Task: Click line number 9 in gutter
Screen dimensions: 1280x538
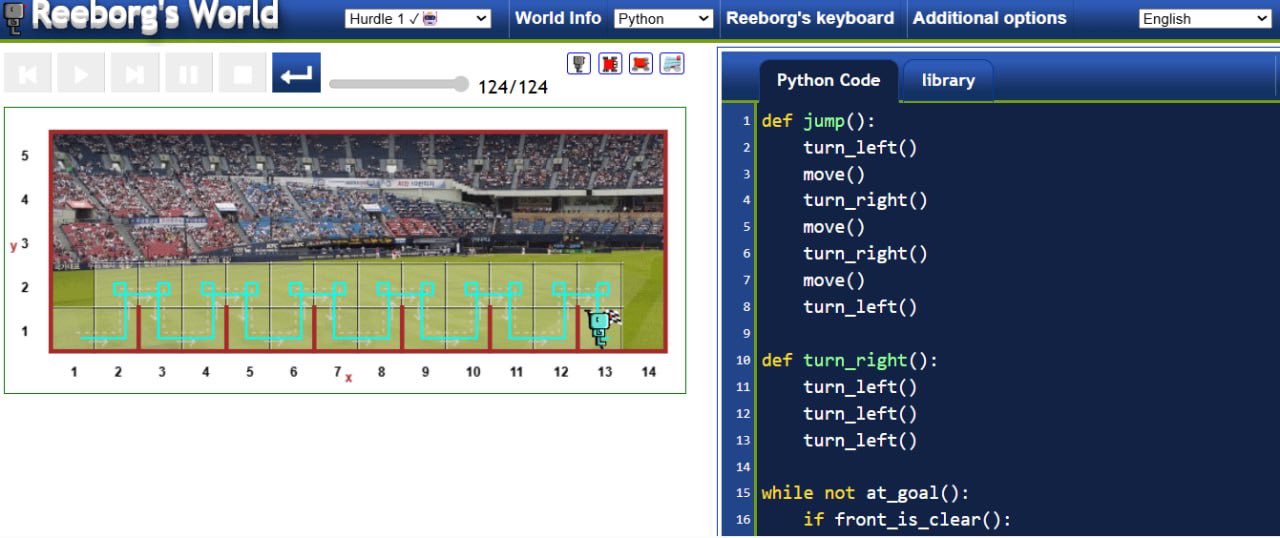Action: (x=746, y=334)
